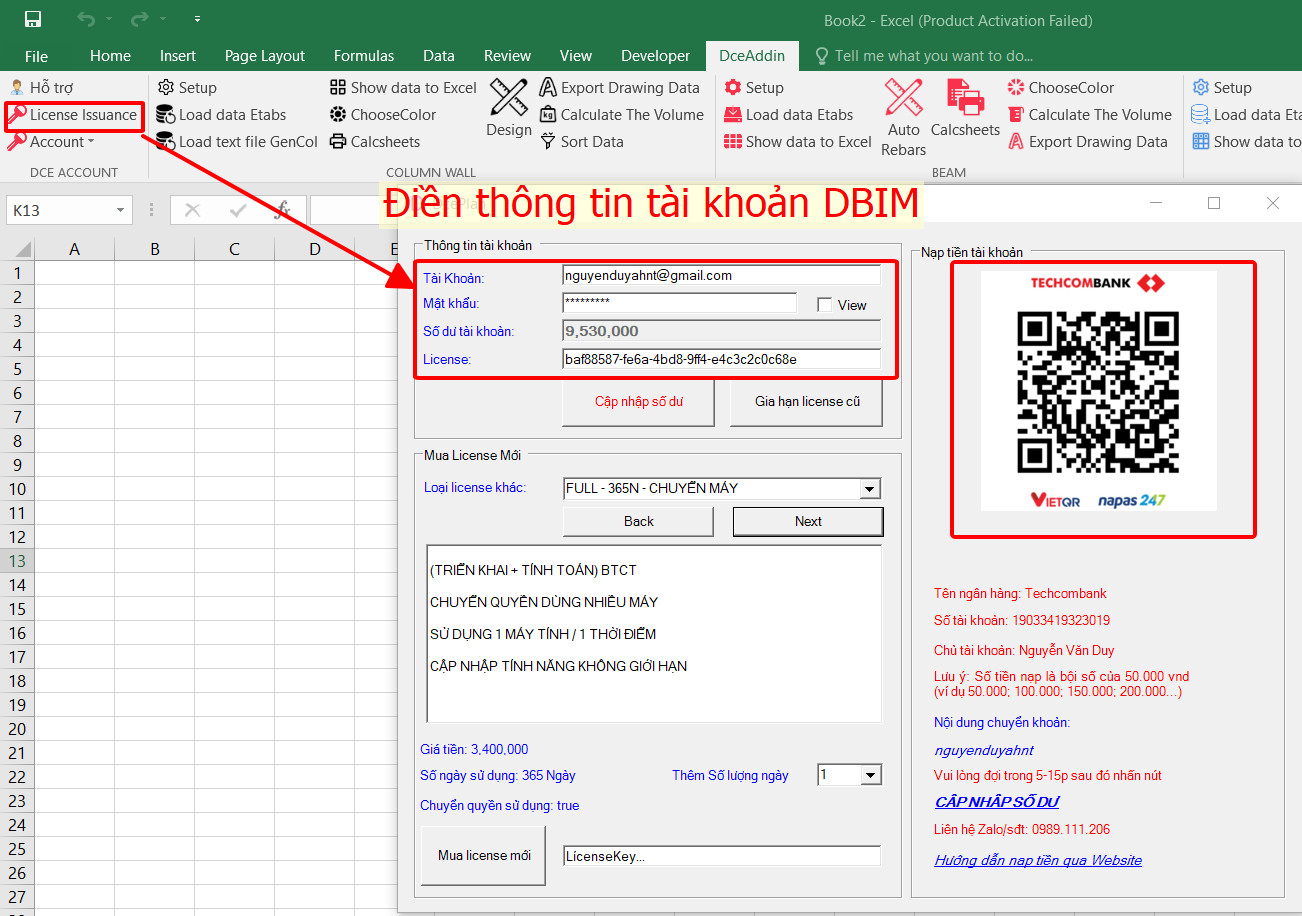Open License Issuance in DCE Account
This screenshot has width=1302, height=916.
73,115
